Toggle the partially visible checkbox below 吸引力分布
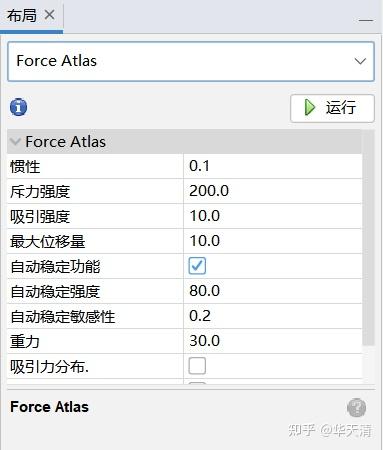The height and width of the screenshot is (450, 383). 197,383
